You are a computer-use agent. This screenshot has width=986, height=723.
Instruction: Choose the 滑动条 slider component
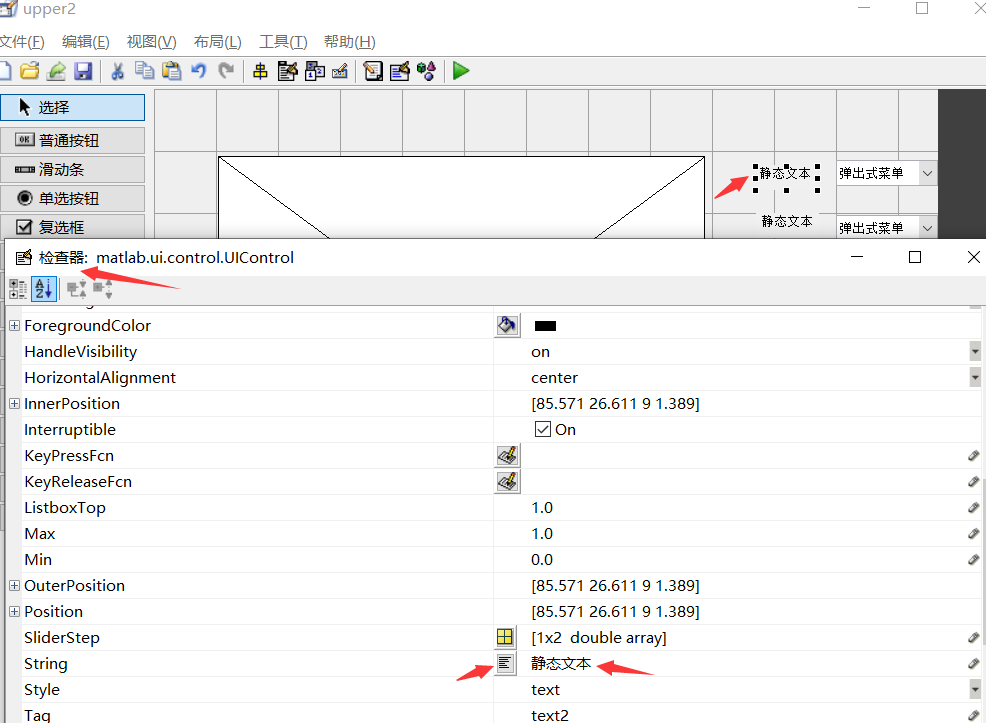(x=72, y=170)
